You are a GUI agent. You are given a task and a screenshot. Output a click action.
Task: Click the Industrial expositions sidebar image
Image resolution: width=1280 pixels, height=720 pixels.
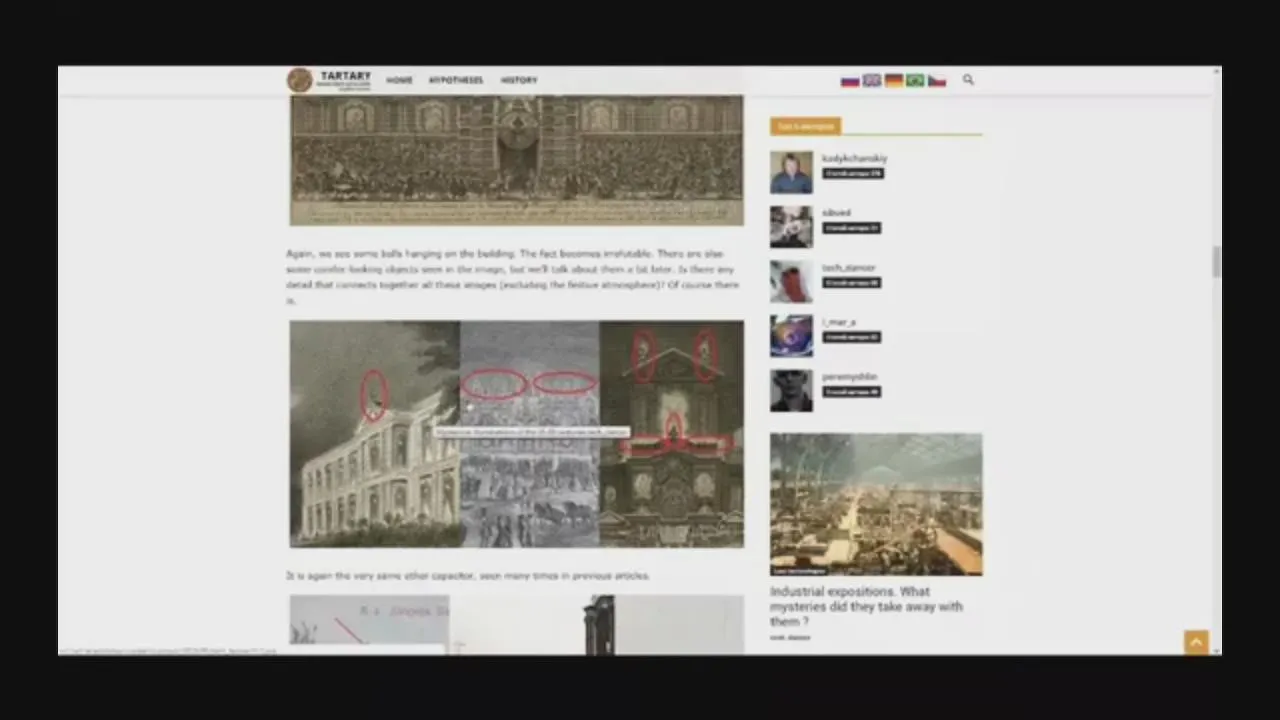pyautogui.click(x=876, y=504)
